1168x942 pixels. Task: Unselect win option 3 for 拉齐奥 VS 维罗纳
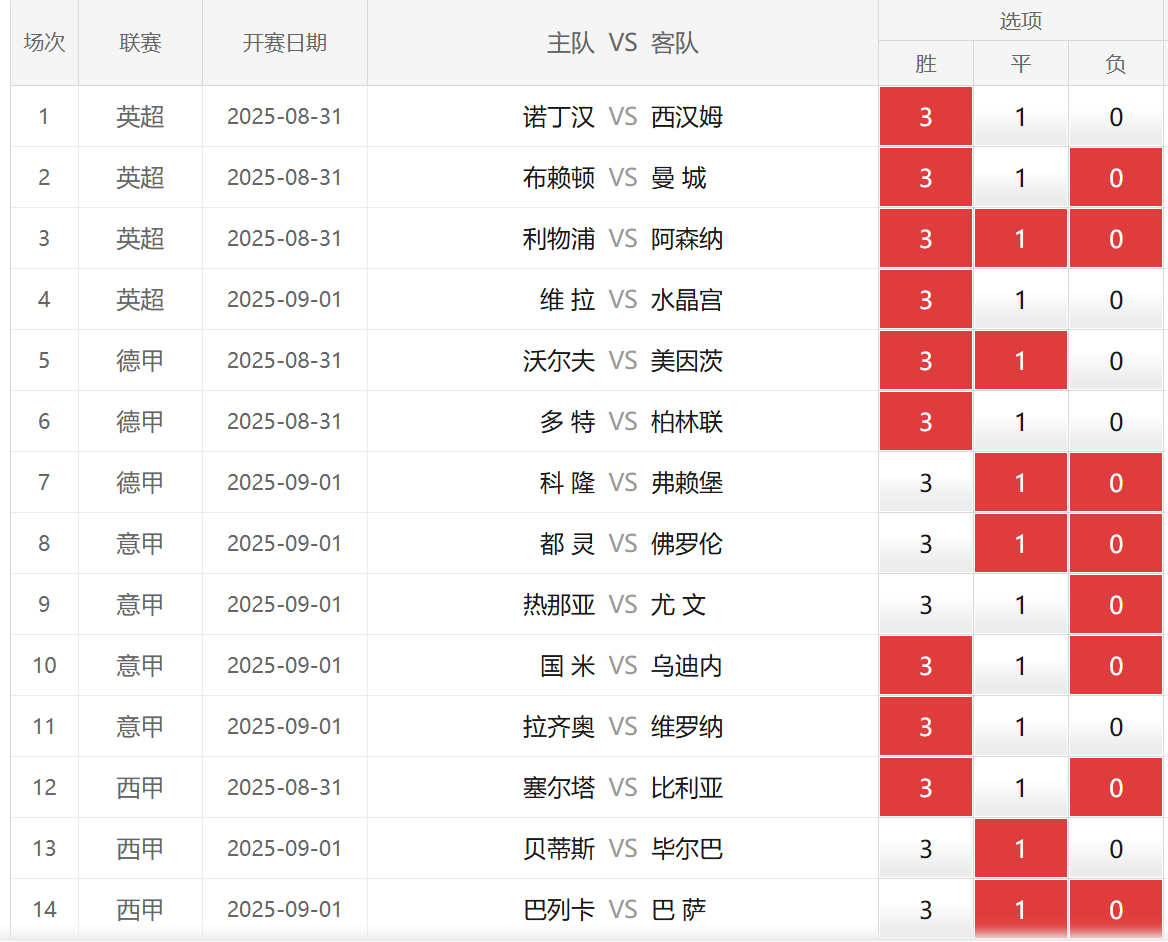click(x=925, y=727)
